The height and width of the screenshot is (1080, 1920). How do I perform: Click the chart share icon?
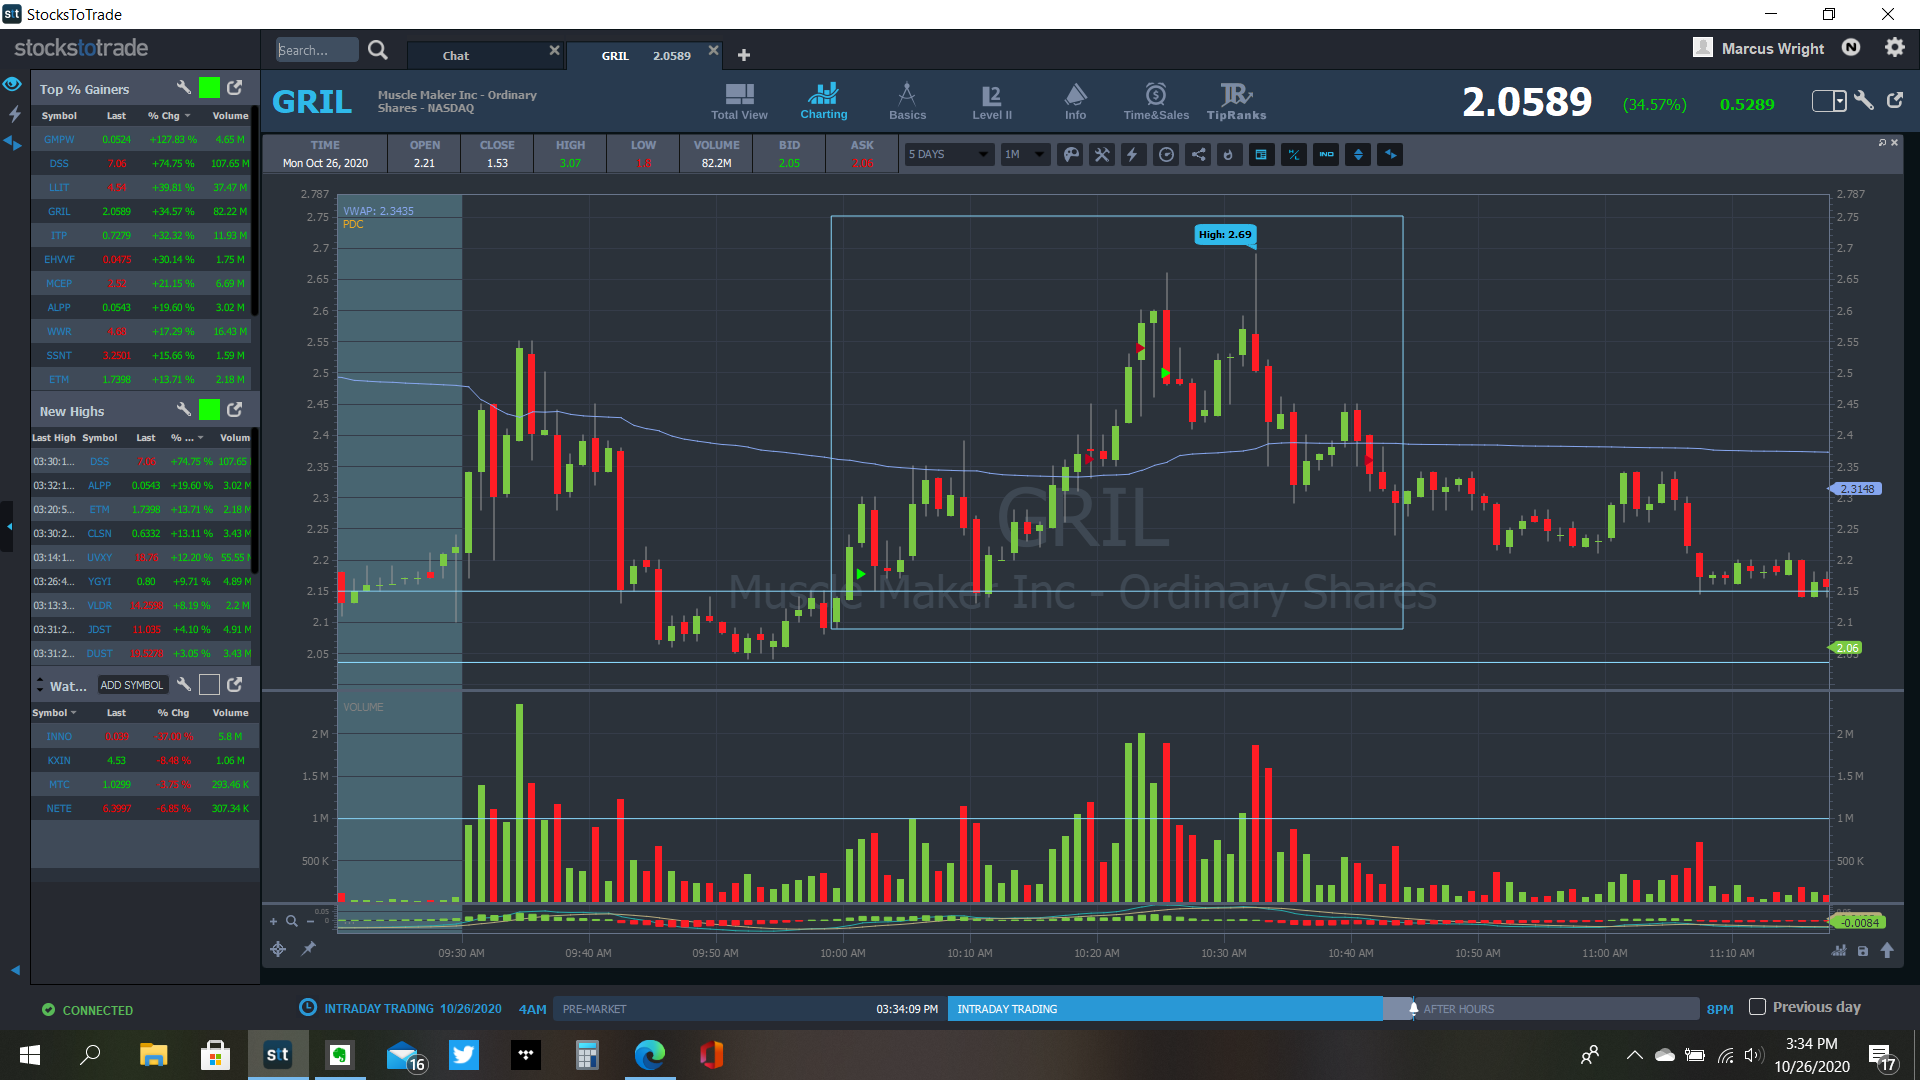pyautogui.click(x=1198, y=155)
